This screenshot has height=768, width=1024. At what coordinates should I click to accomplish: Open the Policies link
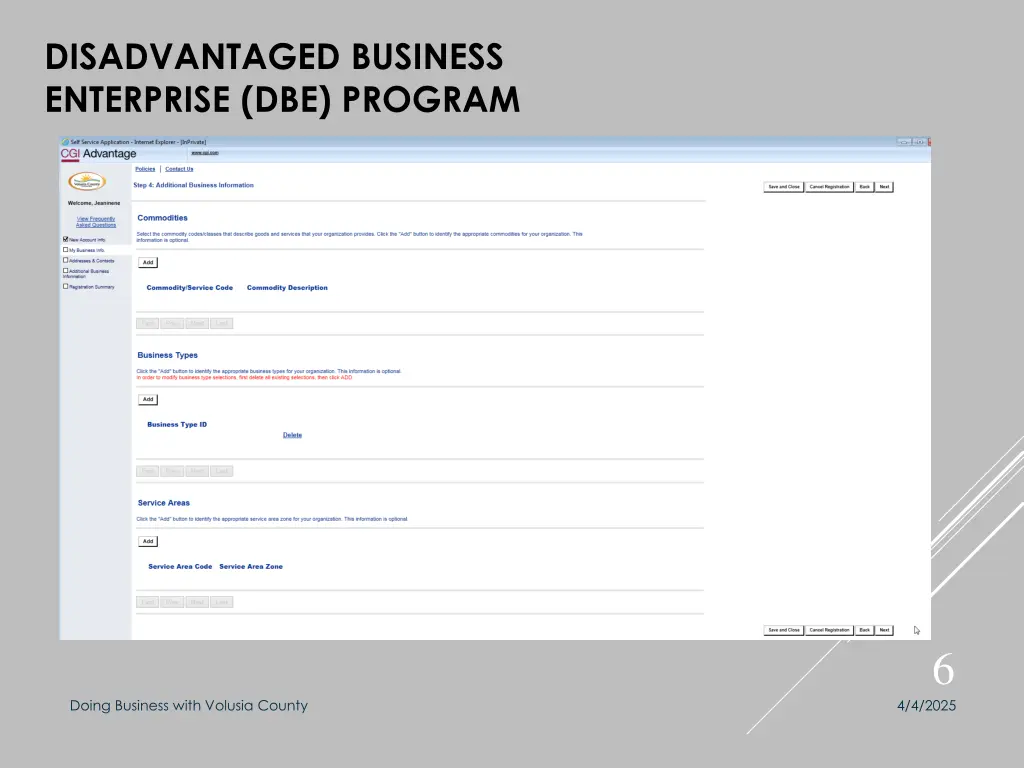145,169
